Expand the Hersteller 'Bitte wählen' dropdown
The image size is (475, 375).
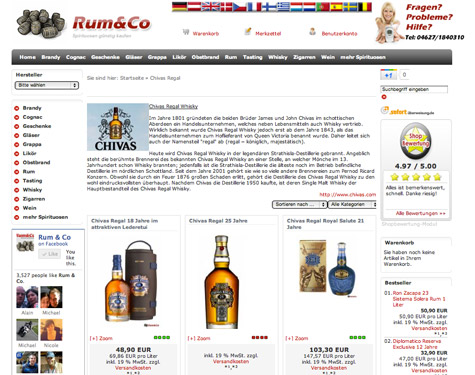pyautogui.click(x=47, y=85)
